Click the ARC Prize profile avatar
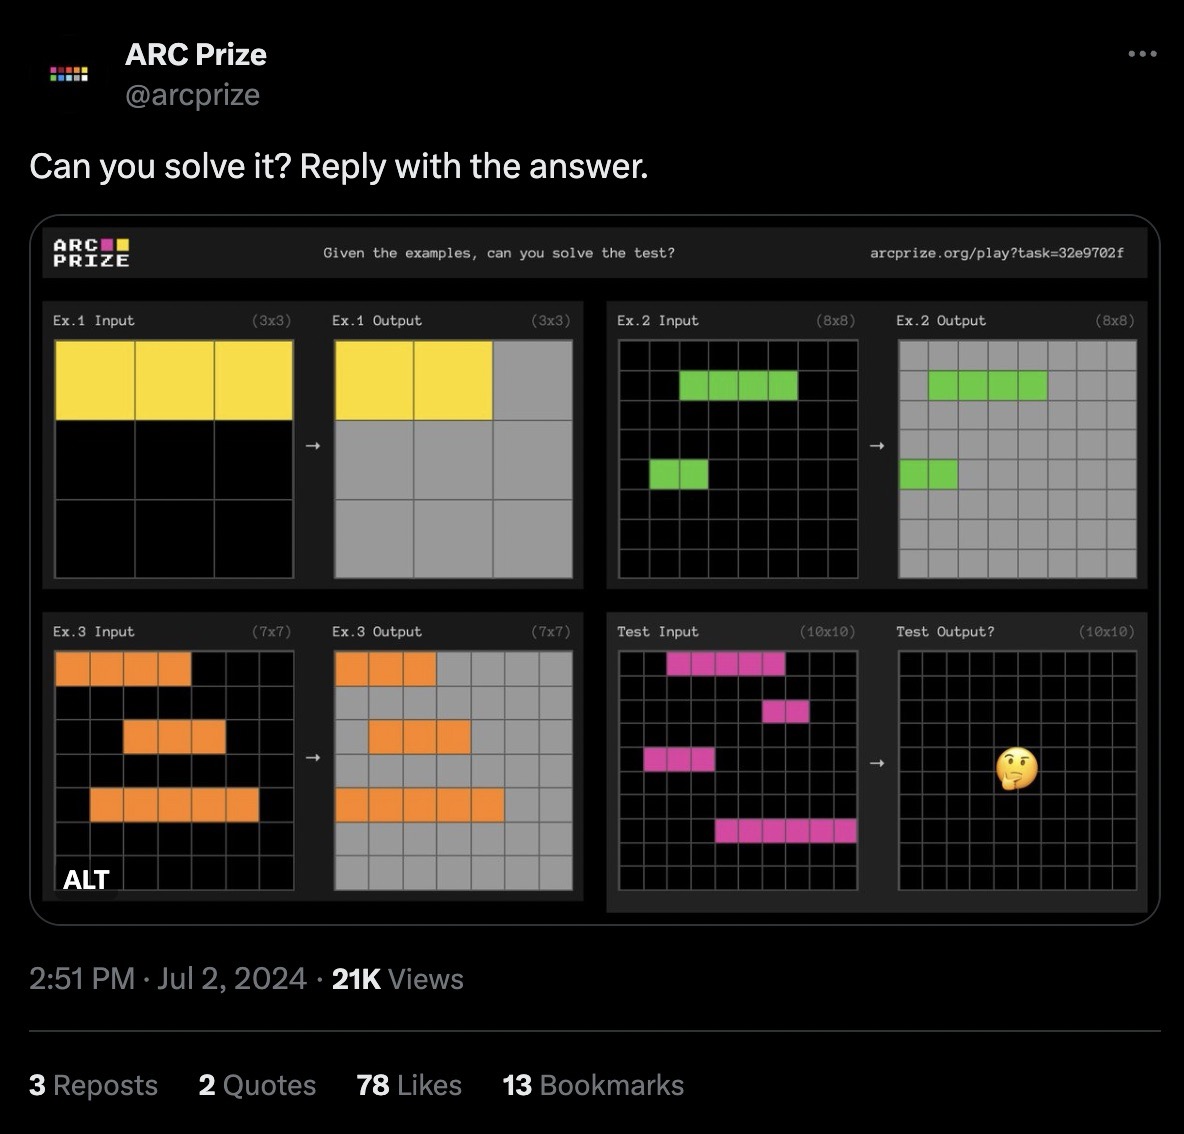This screenshot has width=1184, height=1134. click(69, 74)
